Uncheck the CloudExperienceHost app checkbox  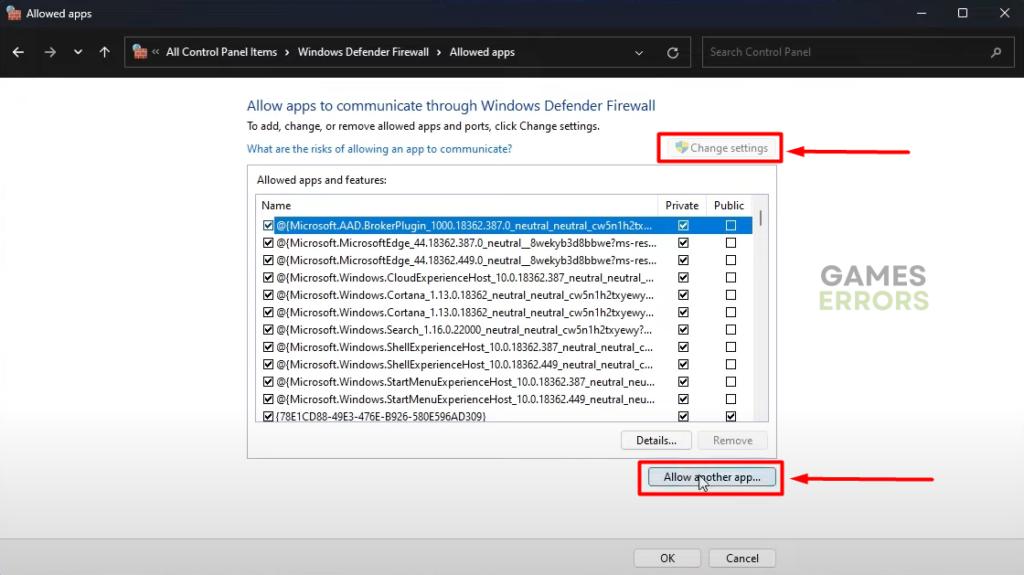(x=268, y=277)
